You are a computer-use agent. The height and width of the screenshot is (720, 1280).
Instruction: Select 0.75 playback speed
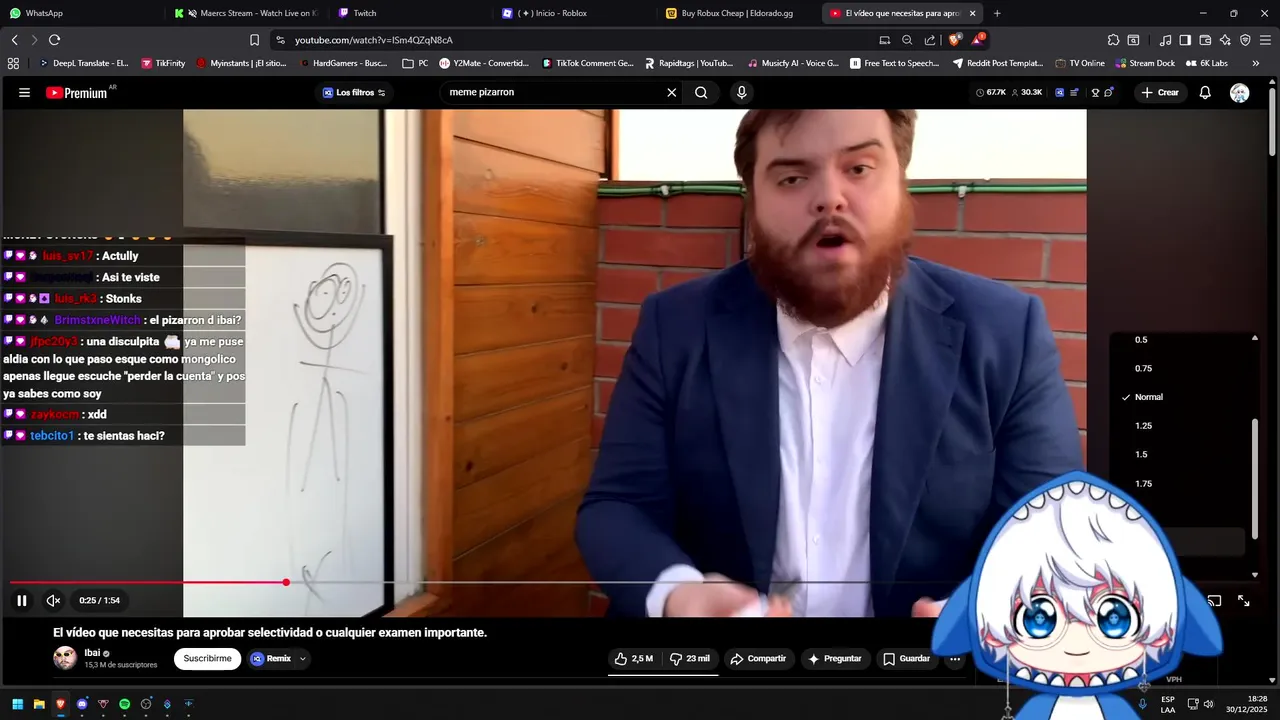(x=1143, y=369)
